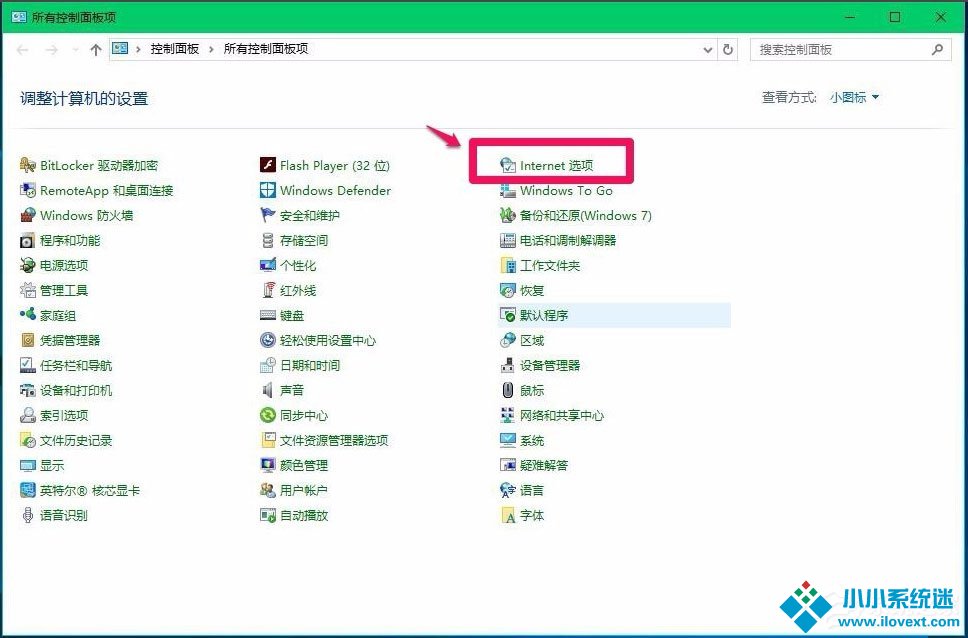Open the 管理工具 gear icon
This screenshot has height=638, width=968.
point(28,290)
